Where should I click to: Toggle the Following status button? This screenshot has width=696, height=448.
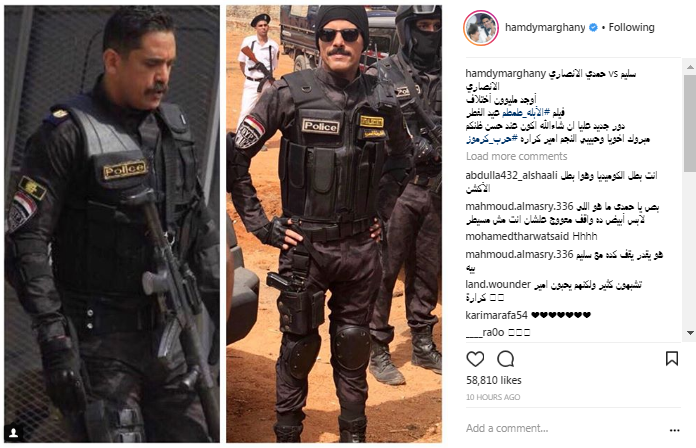point(631,28)
